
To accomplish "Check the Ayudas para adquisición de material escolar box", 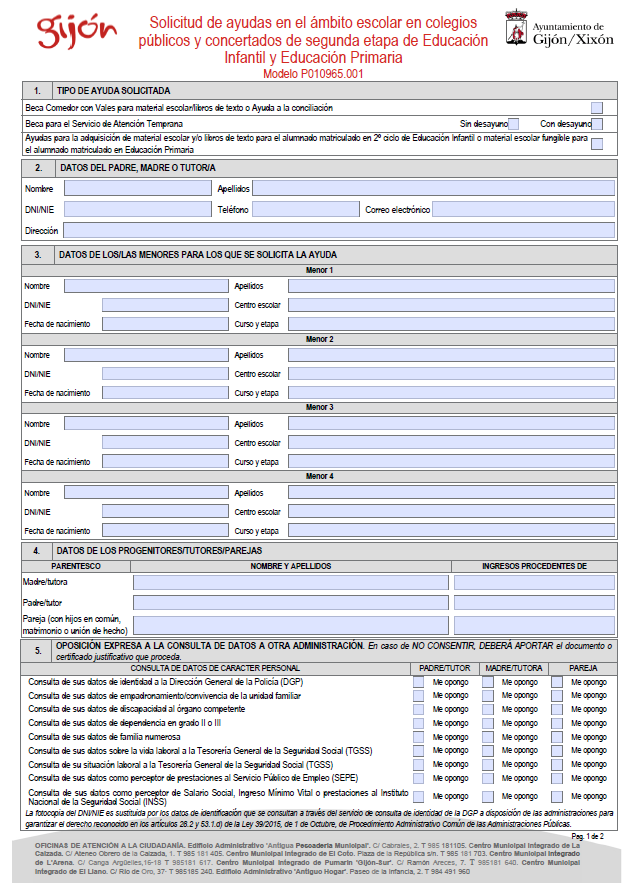I will [x=597, y=144].
